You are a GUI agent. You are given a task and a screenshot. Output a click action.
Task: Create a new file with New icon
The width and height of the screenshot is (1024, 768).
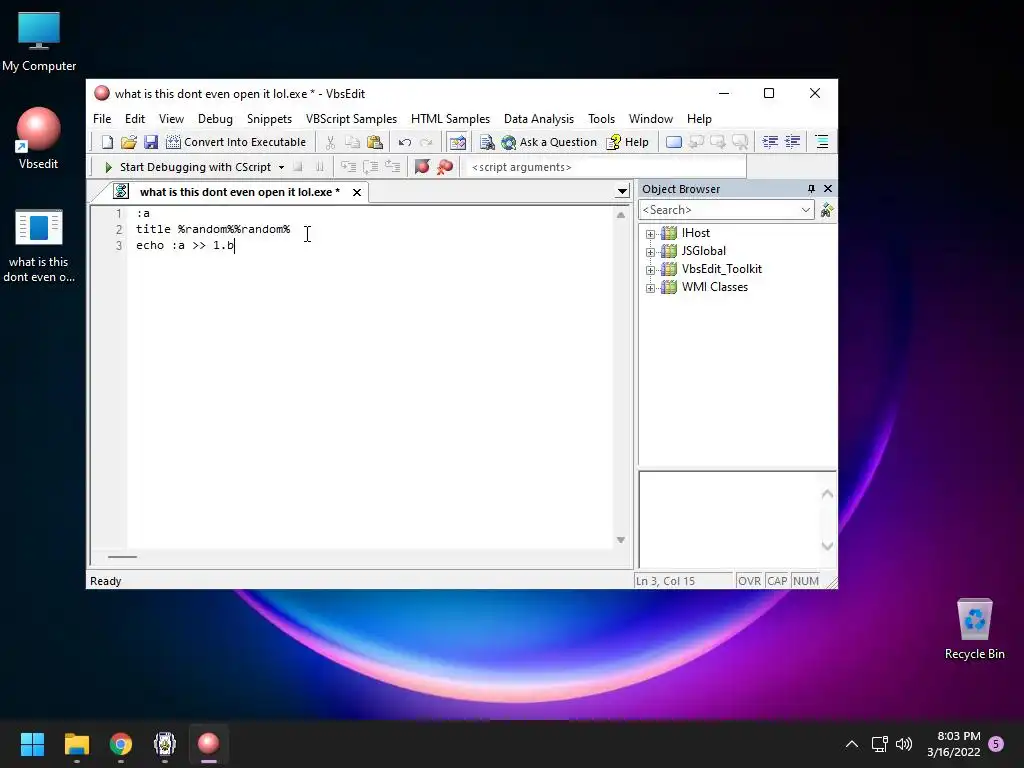(107, 142)
